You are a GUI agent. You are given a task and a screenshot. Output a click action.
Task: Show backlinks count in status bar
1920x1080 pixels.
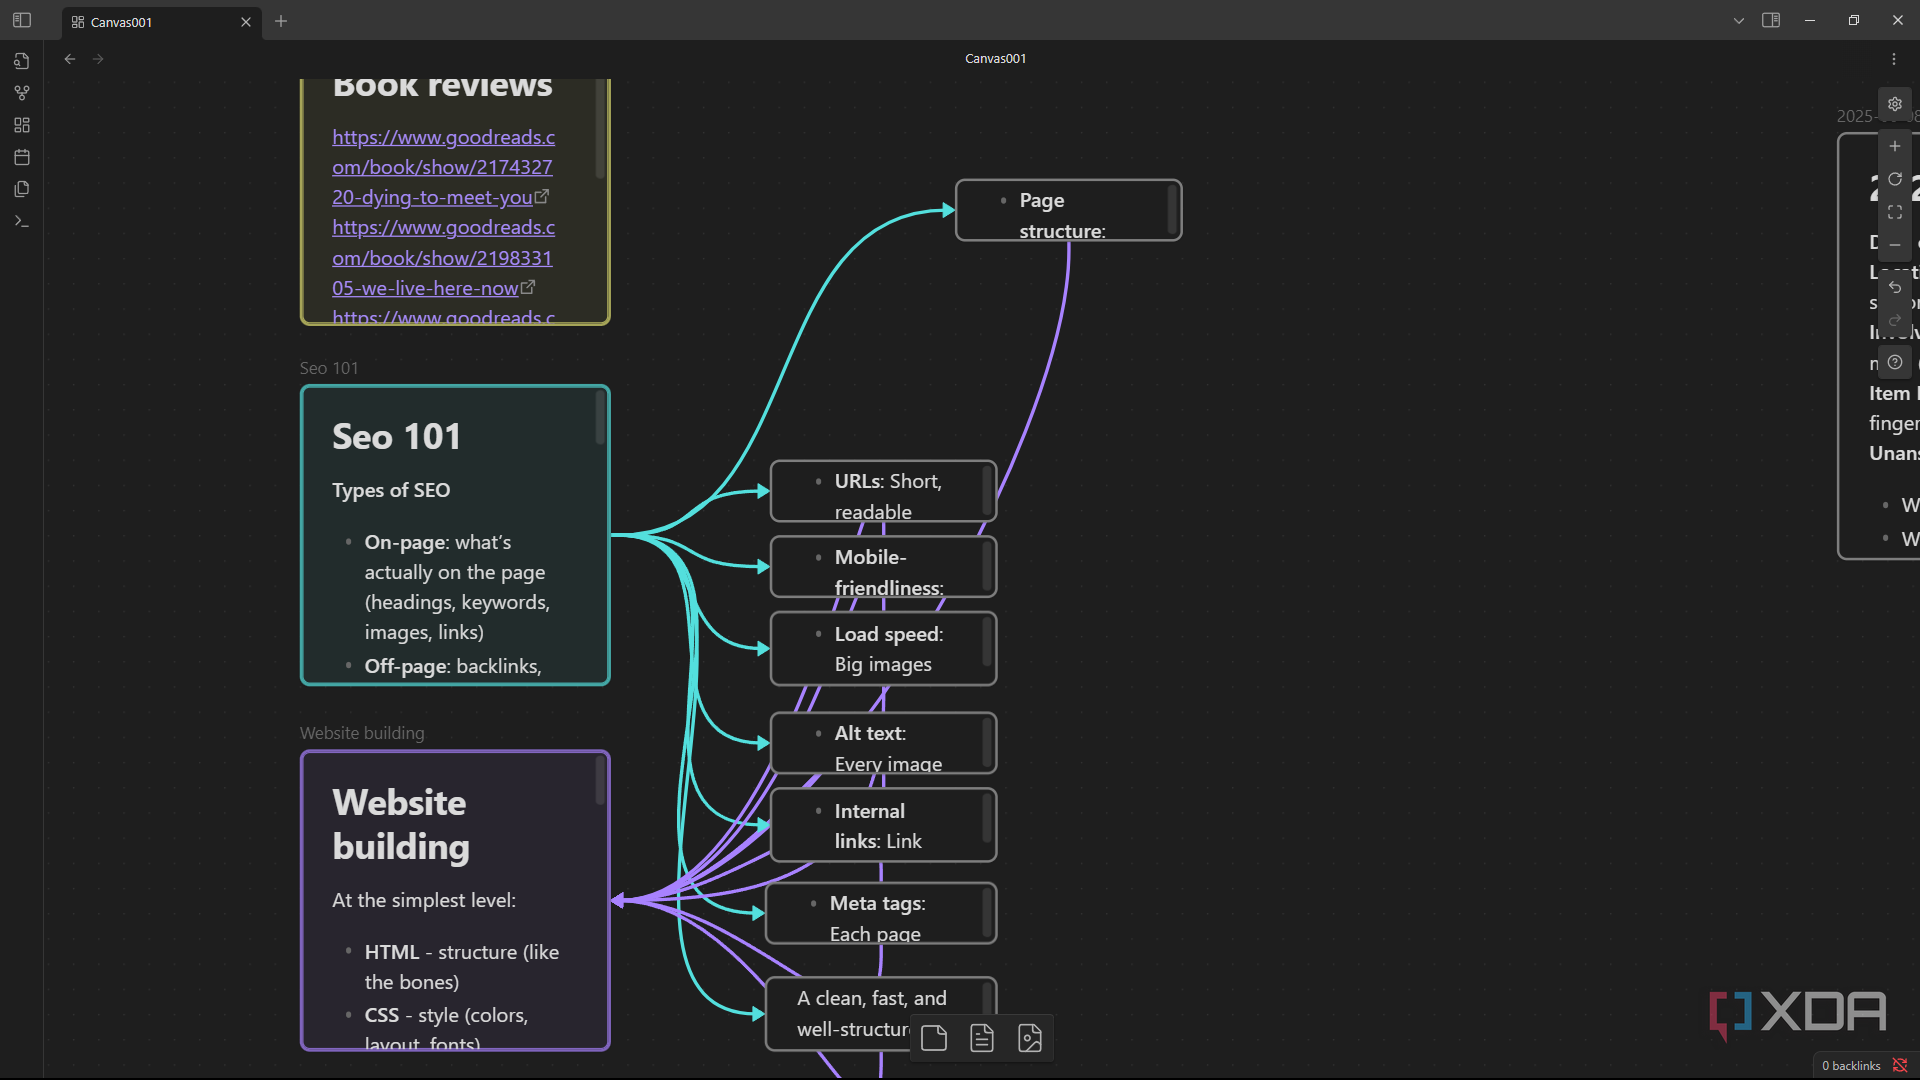1851,1066
